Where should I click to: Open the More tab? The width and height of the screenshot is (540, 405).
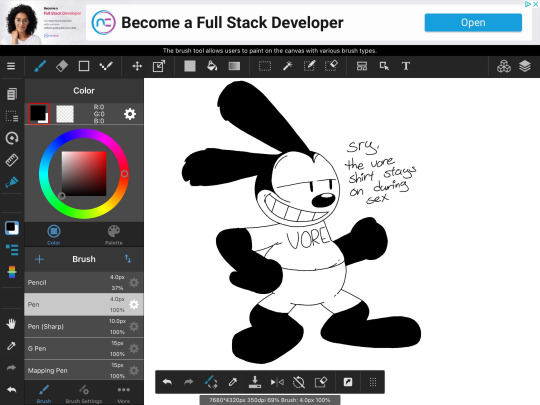[124, 394]
